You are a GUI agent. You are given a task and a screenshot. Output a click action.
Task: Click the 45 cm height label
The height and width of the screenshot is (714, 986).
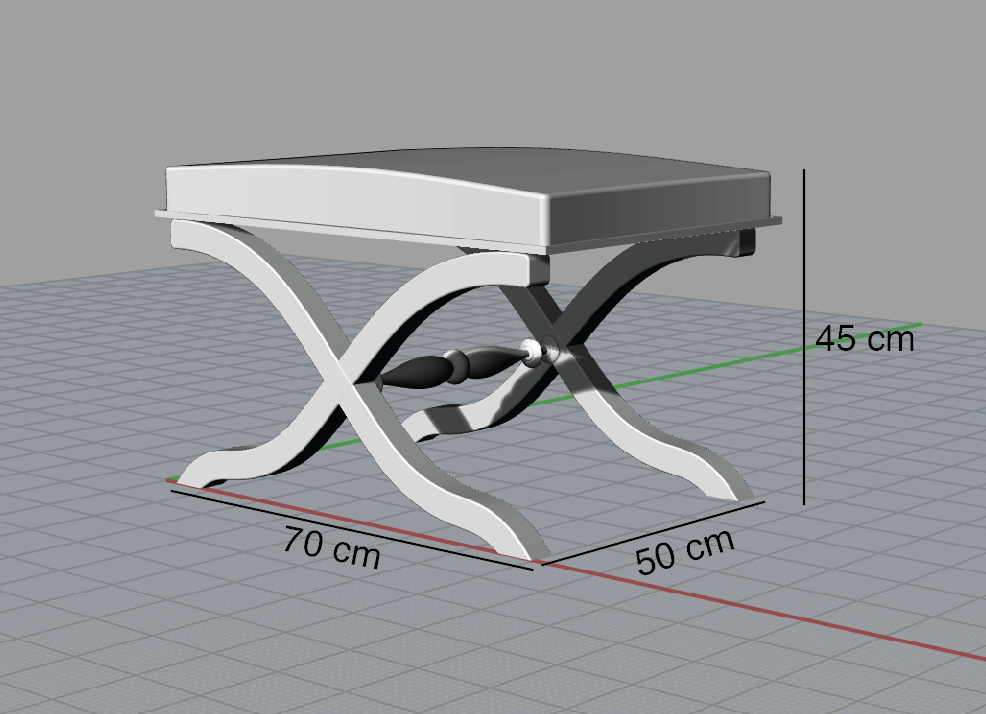(x=864, y=339)
